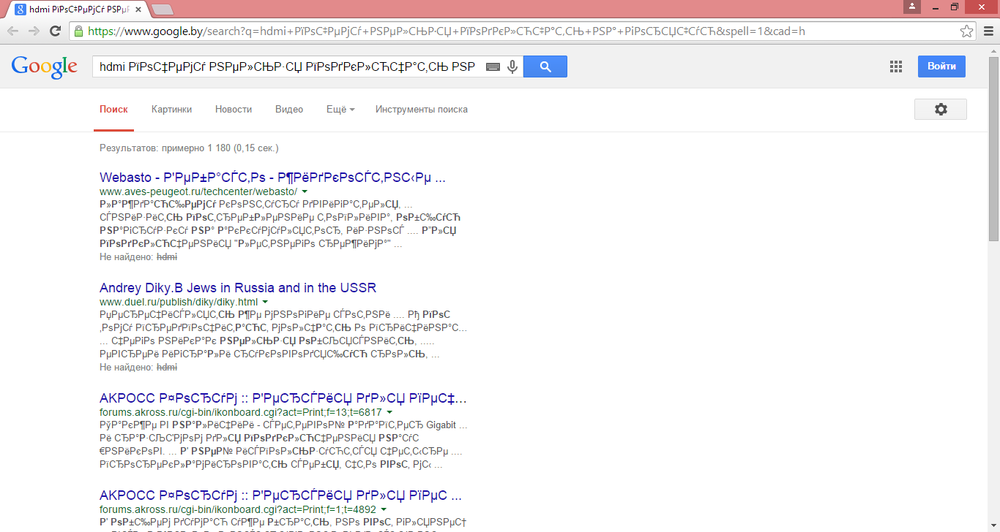Image resolution: width=1000 pixels, height=532 pixels.
Task: Open the Google apps grid icon
Action: tap(896, 67)
